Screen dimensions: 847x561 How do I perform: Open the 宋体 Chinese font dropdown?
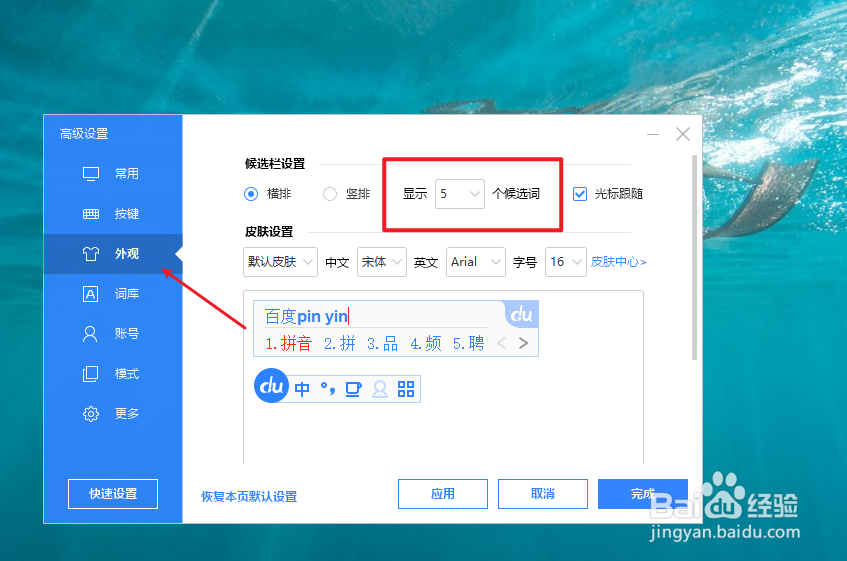click(x=381, y=262)
